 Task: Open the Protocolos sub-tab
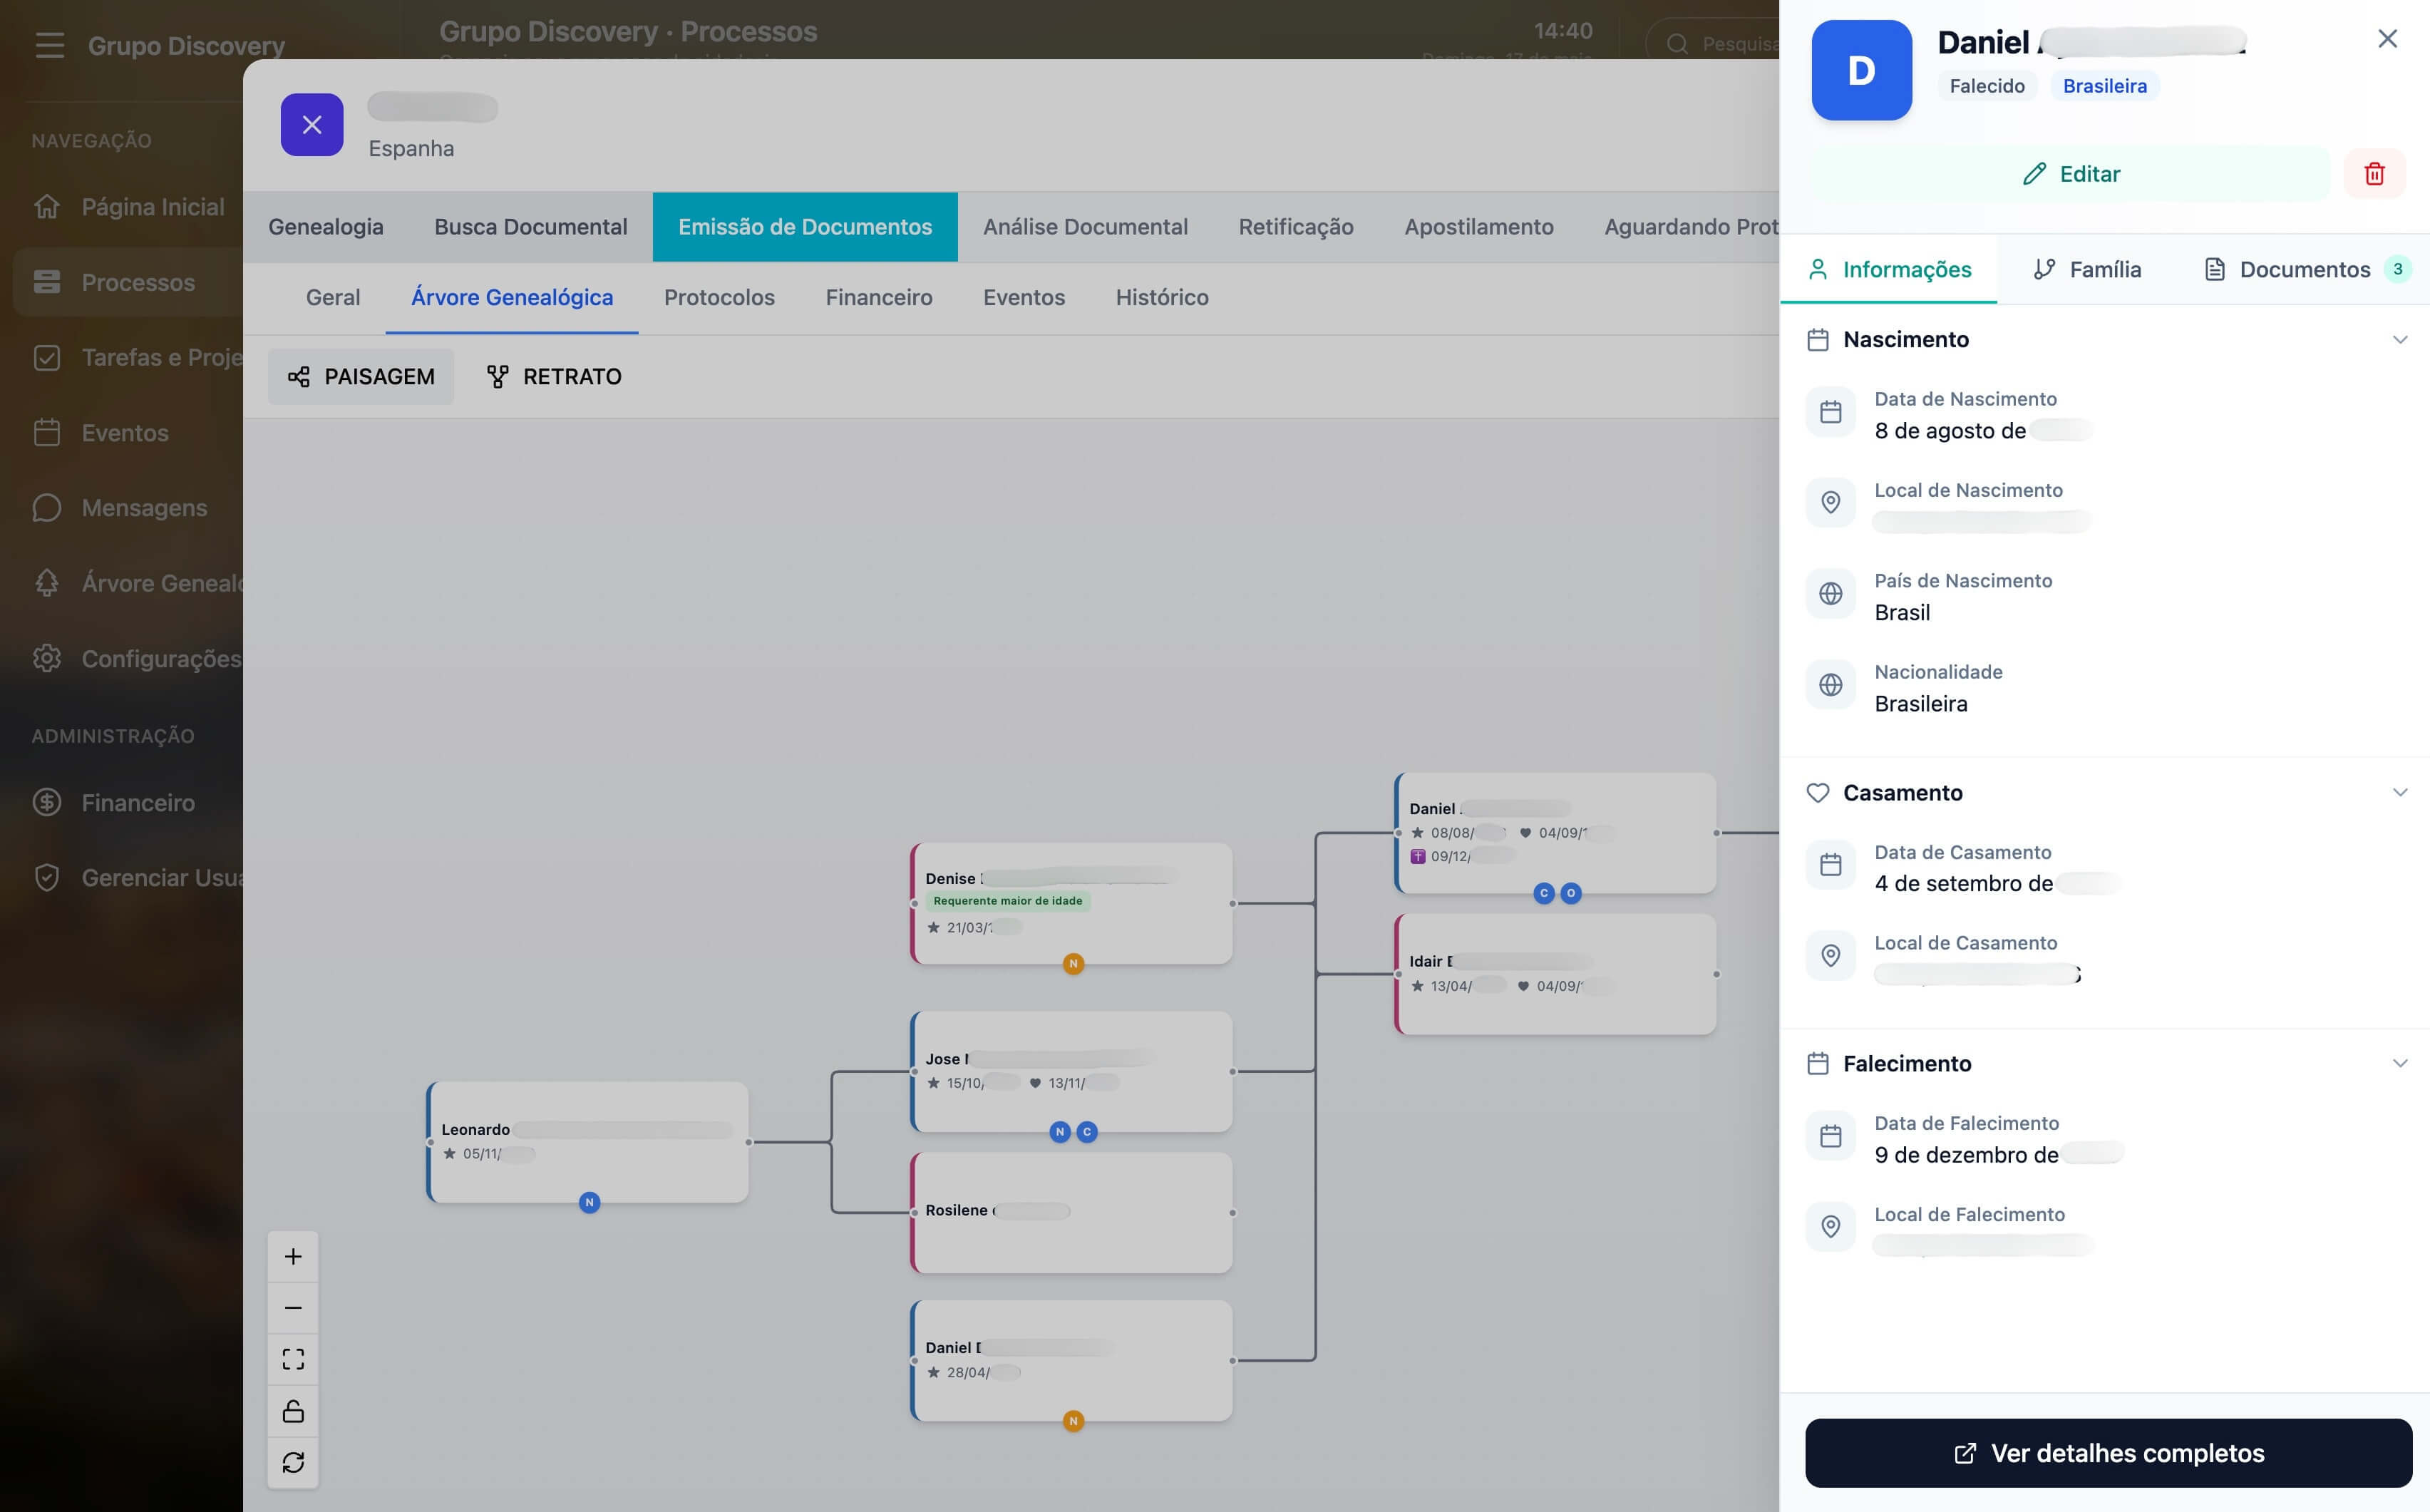point(719,297)
